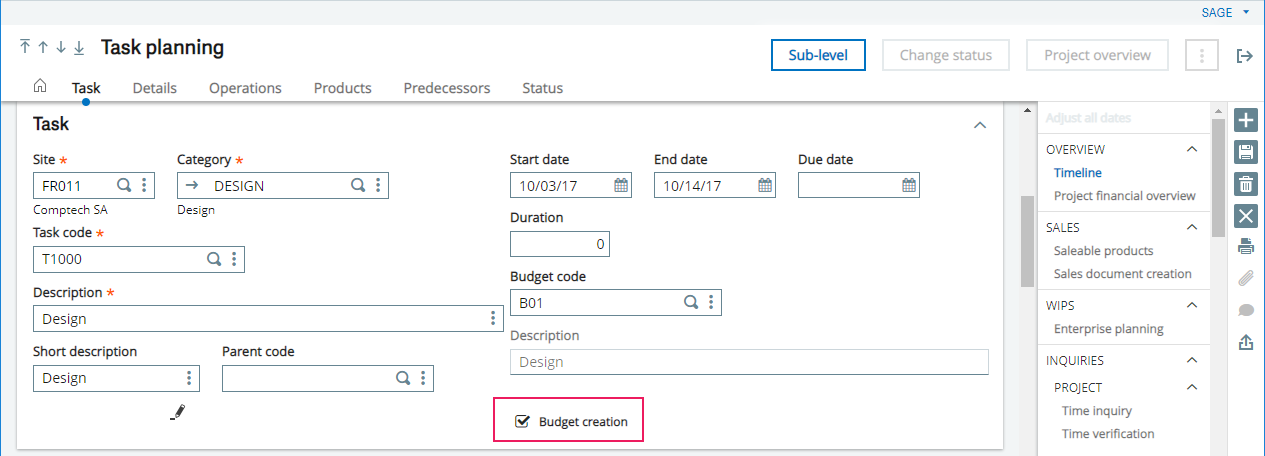Open the SAGE user dropdown
Screen dimensions: 1265x456
click(1225, 12)
